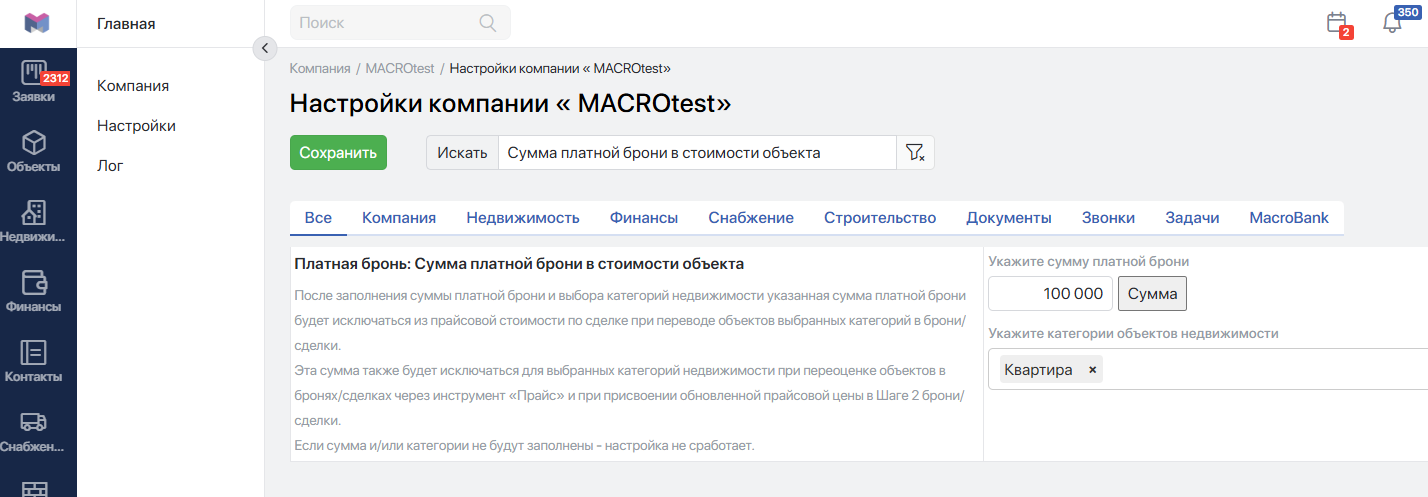Switch to the Все tab
The height and width of the screenshot is (497, 1428).
pyautogui.click(x=318, y=218)
